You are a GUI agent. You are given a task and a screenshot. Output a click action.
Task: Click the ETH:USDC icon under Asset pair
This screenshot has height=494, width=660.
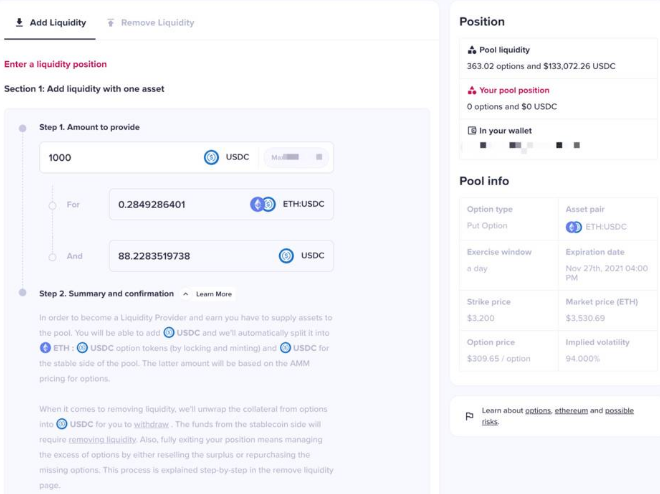(574, 227)
